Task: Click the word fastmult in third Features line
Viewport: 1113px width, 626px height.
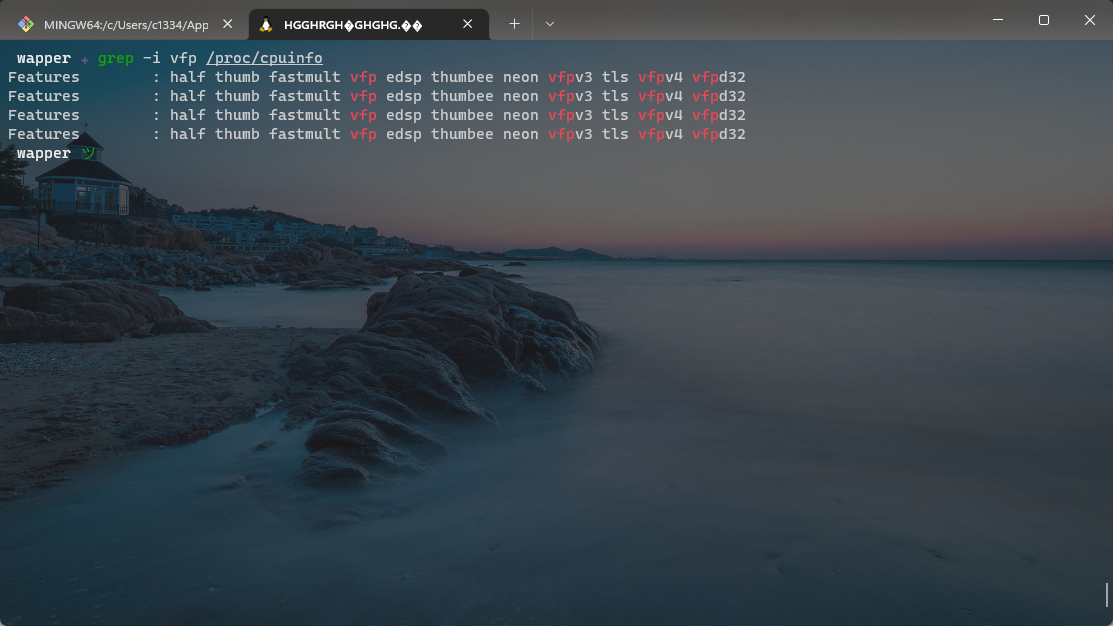Action: [x=303, y=114]
